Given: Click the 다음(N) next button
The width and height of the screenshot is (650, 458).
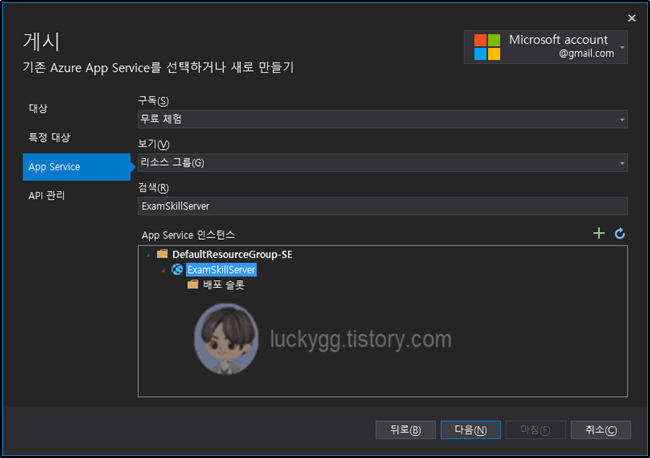Looking at the screenshot, I should tap(471, 430).
